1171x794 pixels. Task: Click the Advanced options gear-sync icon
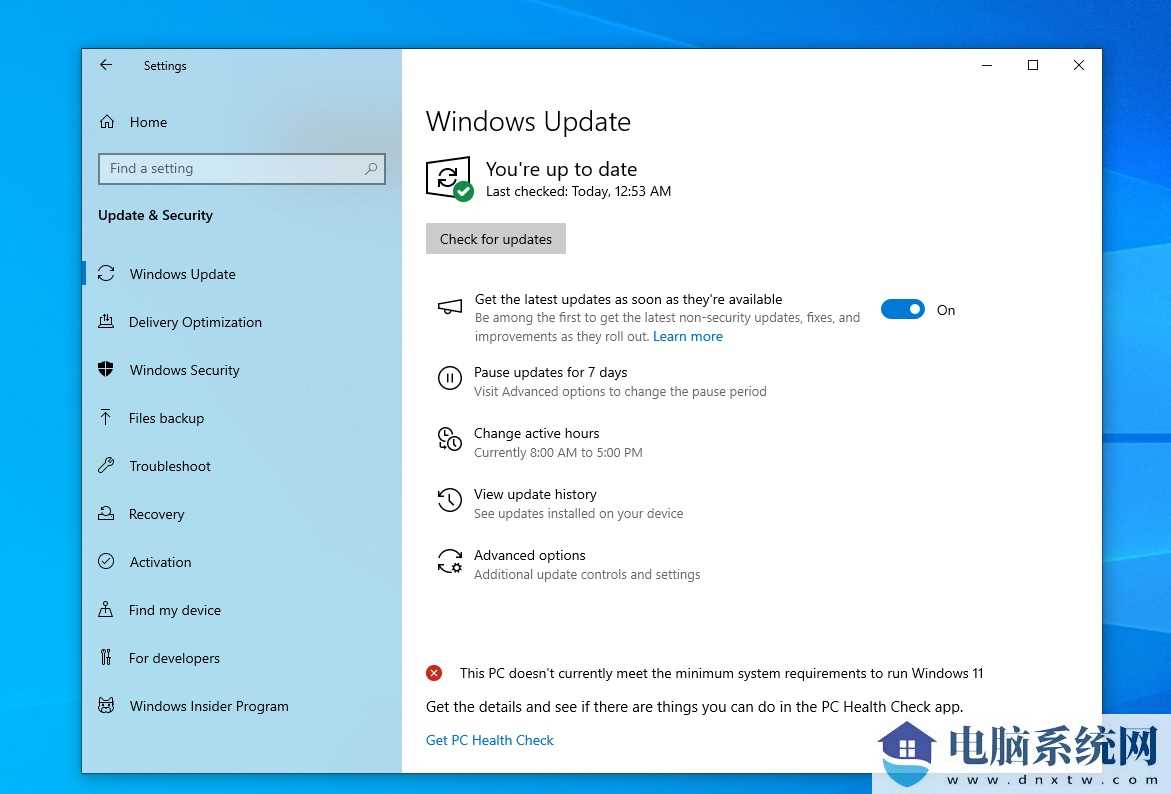pyautogui.click(x=450, y=561)
